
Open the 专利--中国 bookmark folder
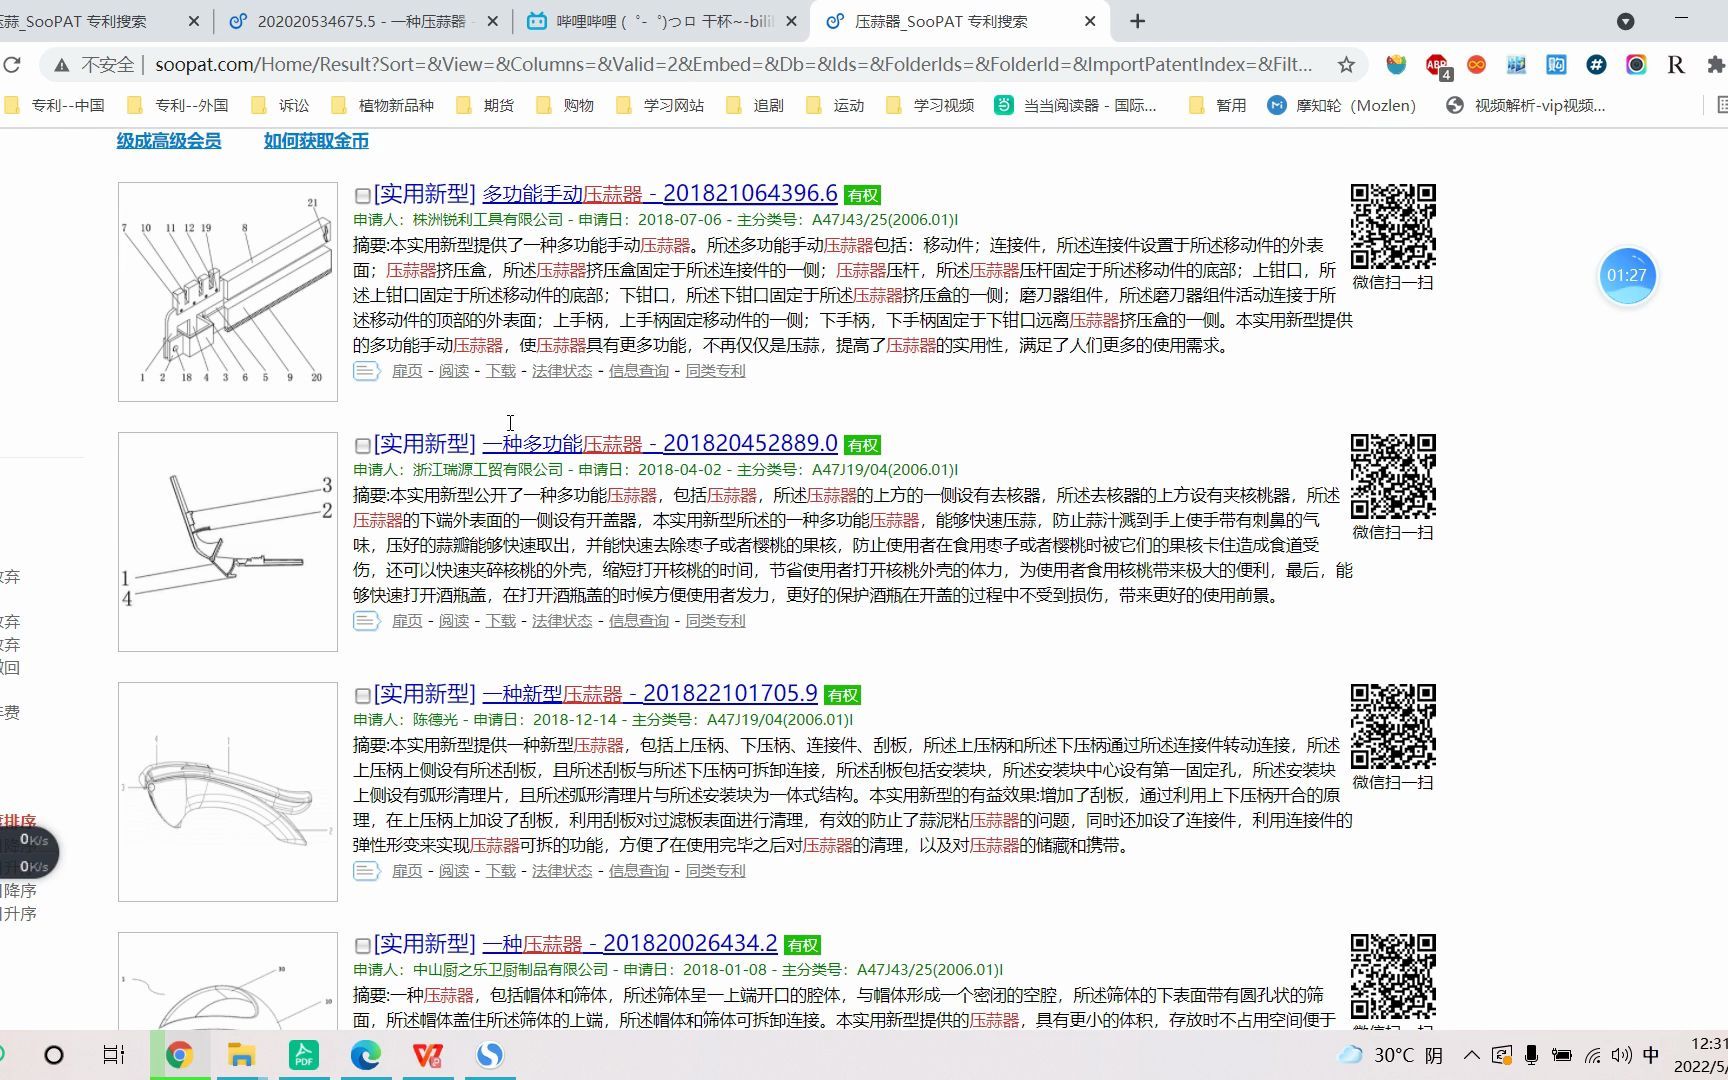pyautogui.click(x=54, y=105)
